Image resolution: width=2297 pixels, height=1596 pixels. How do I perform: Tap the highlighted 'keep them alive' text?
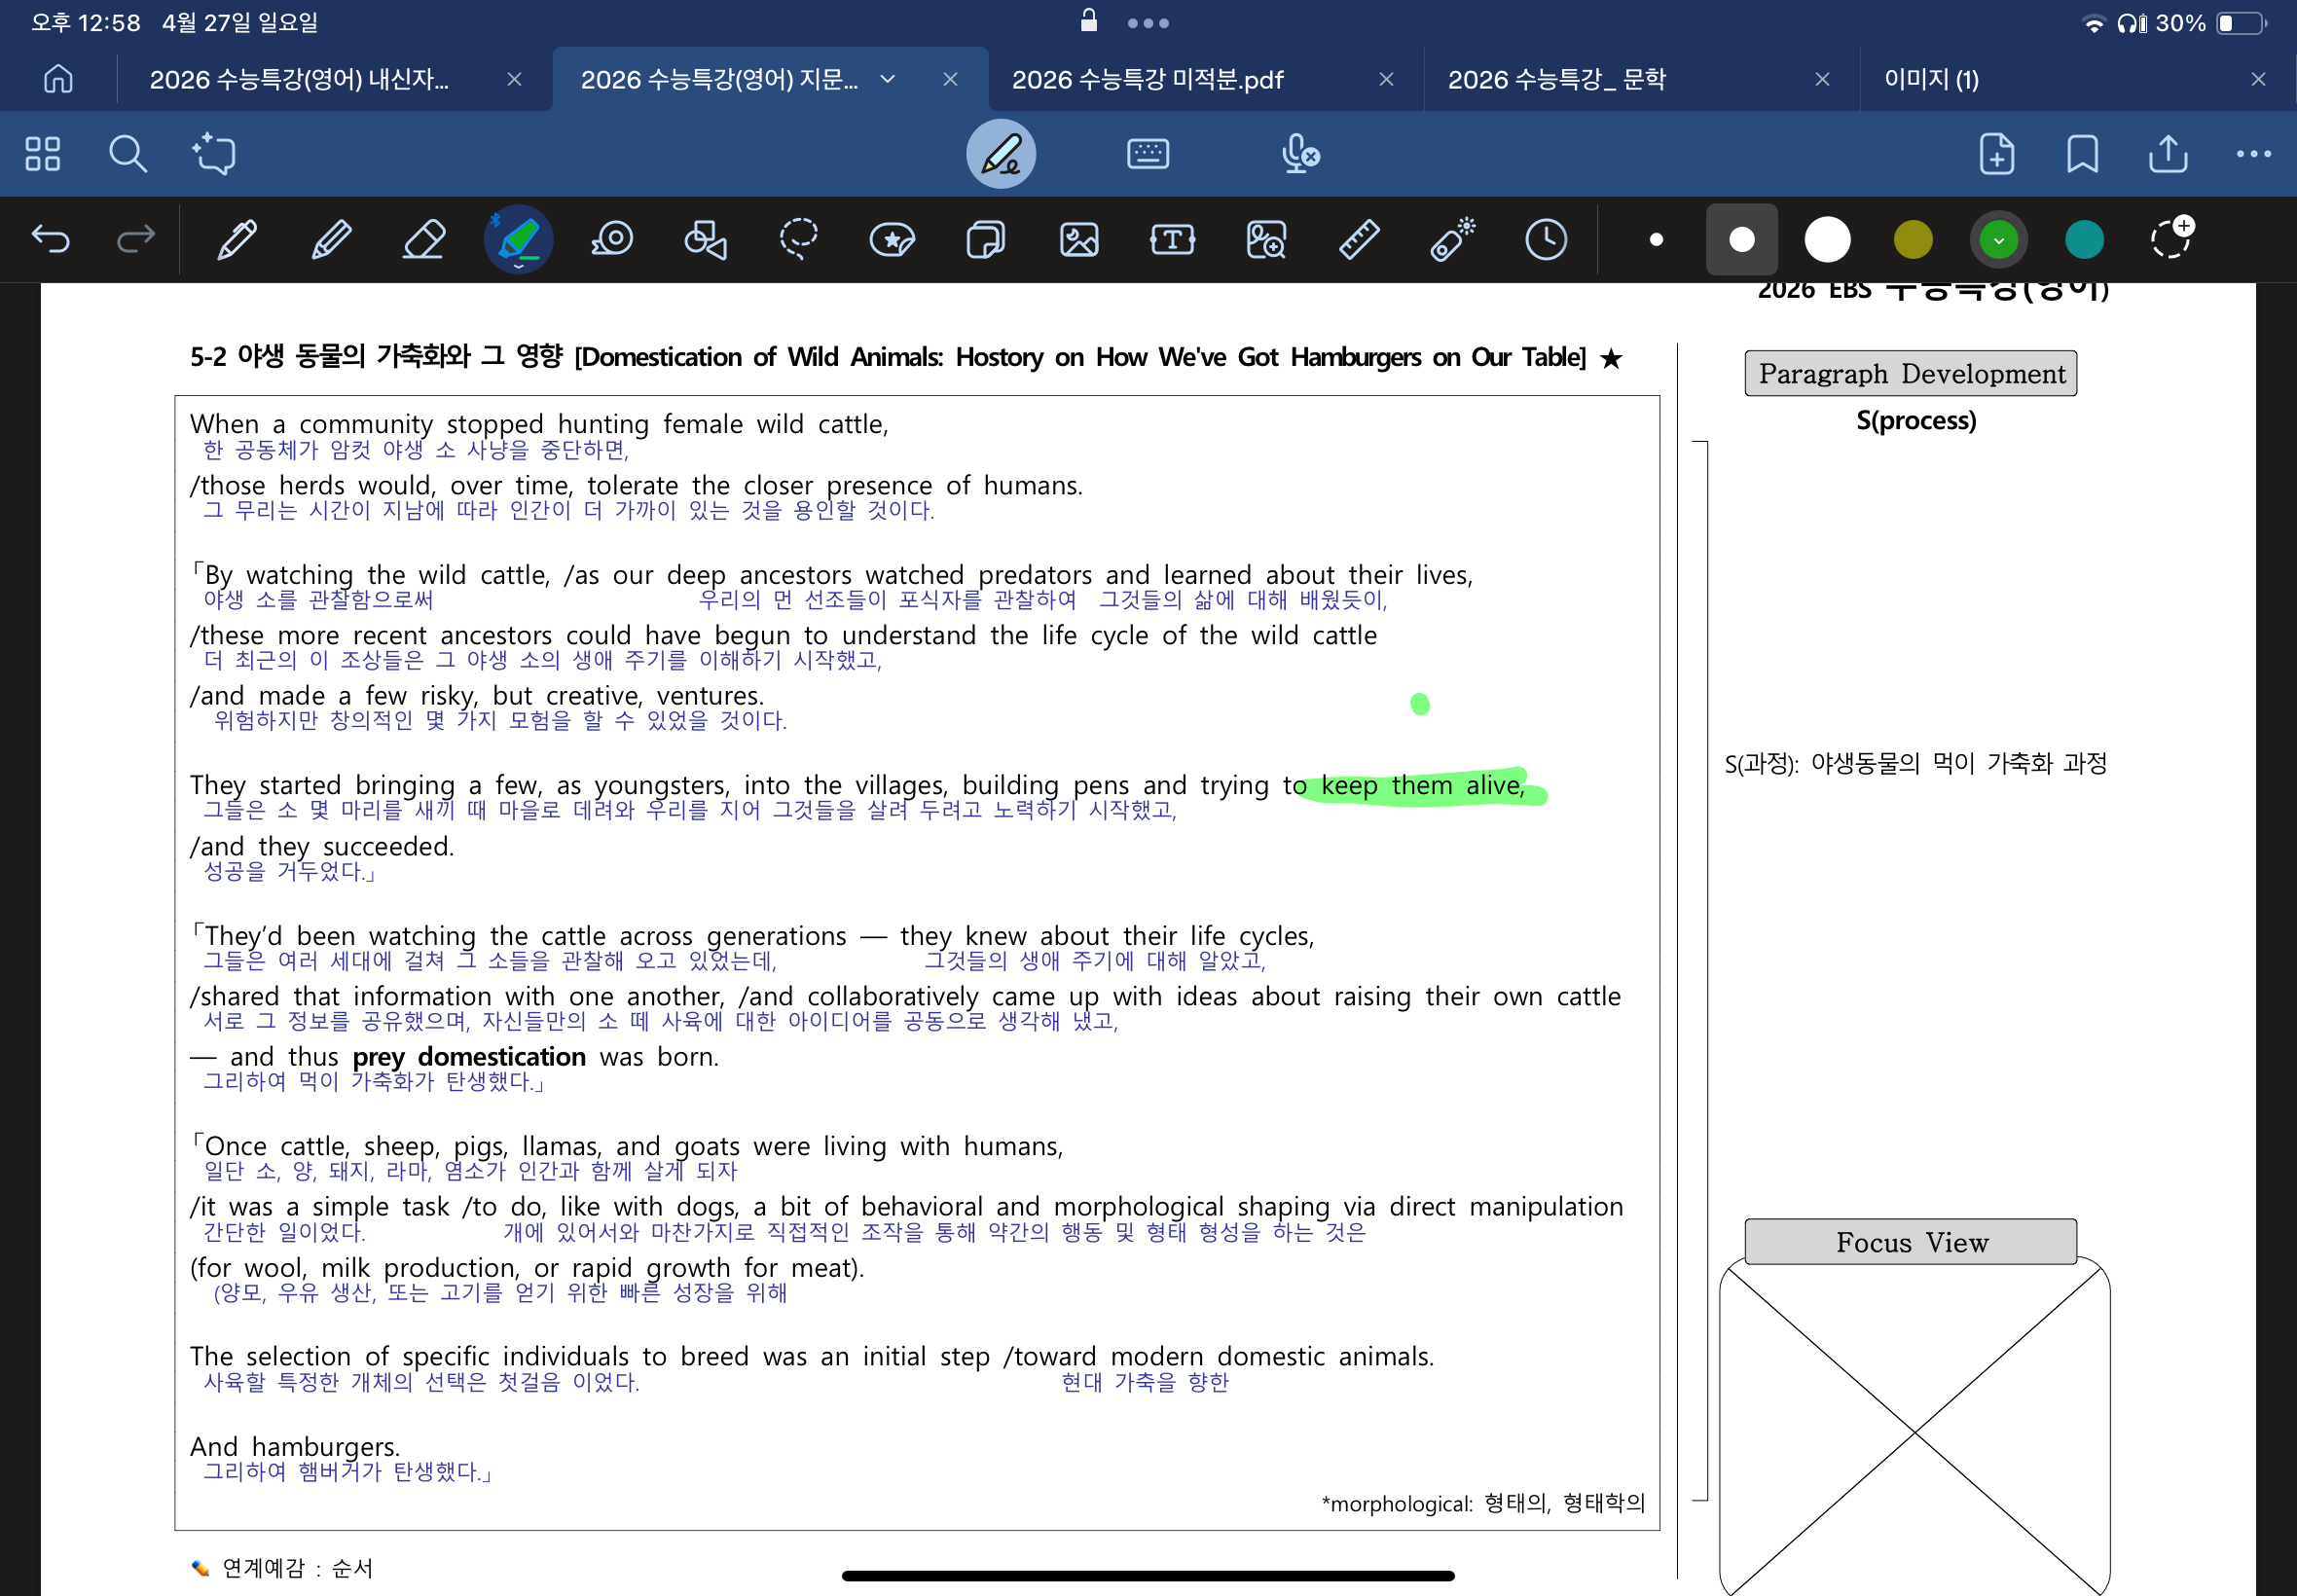1423,785
